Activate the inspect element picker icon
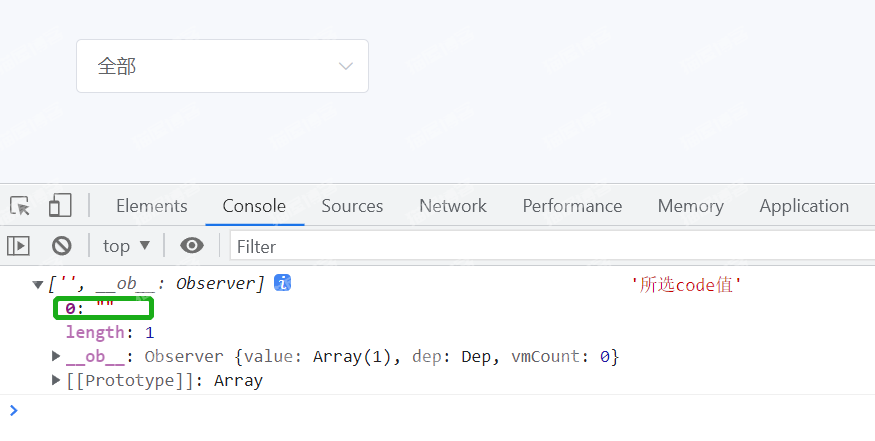The width and height of the screenshot is (875, 441). coord(20,206)
